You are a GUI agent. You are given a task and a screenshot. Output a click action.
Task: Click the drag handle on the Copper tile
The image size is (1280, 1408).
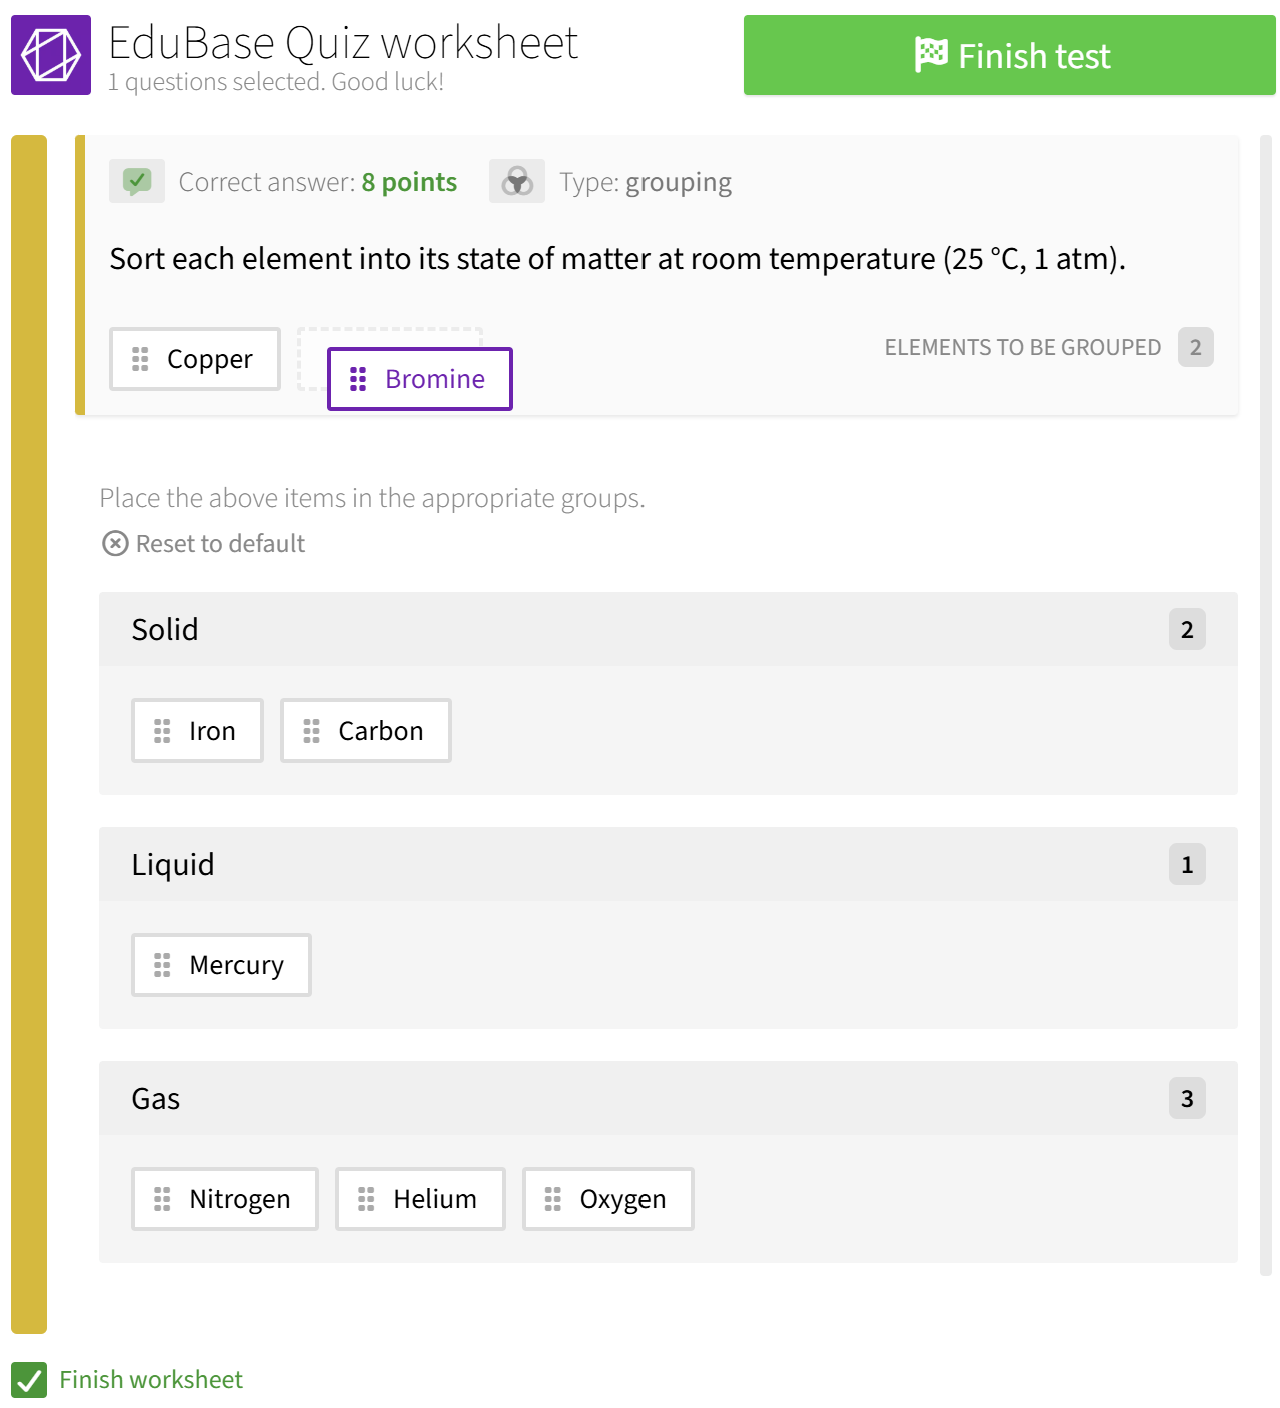tap(140, 359)
